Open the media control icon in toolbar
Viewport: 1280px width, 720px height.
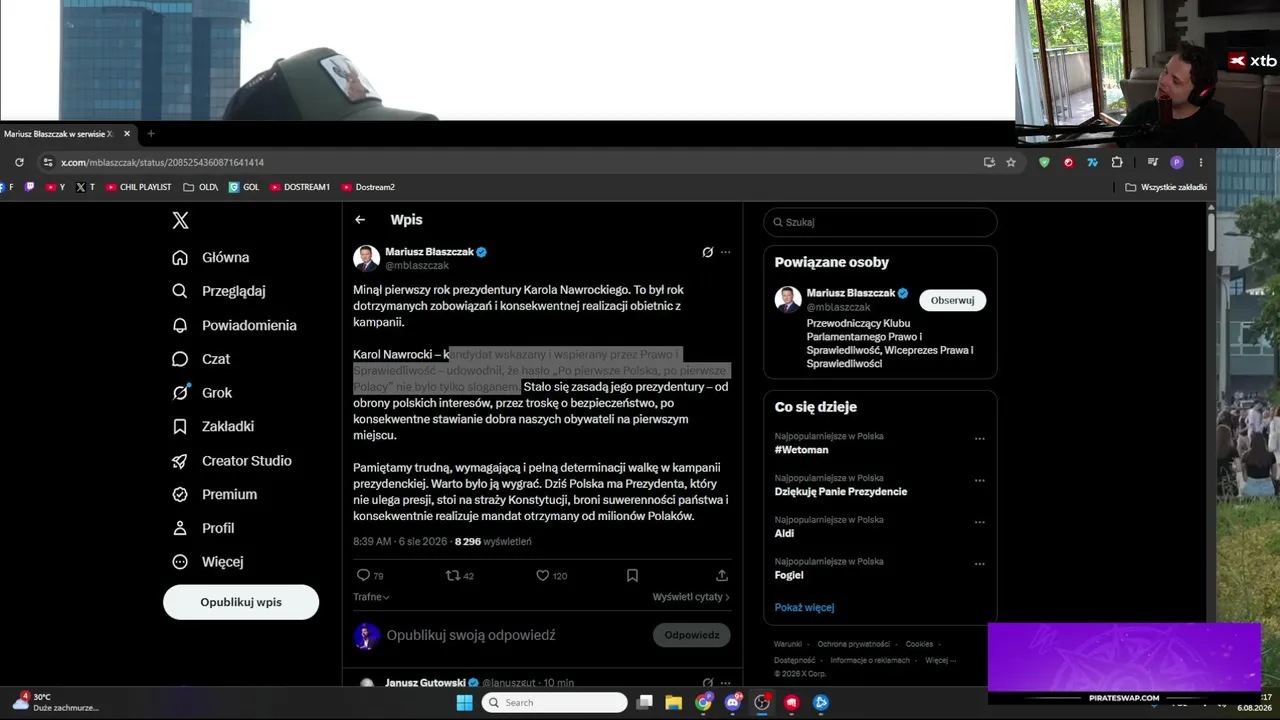(x=1152, y=162)
